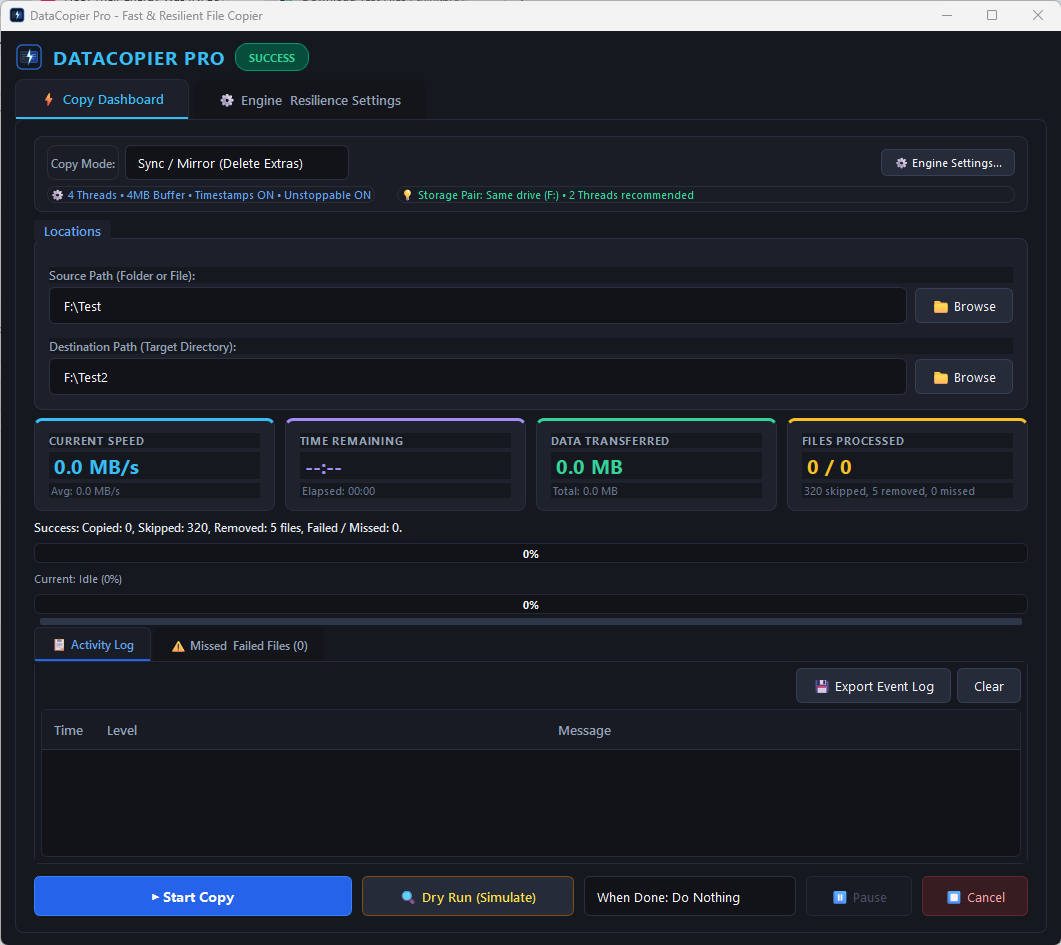Click the 0.0 MB/s current speed value
Screen dimensions: 1061x945
tap(96, 467)
